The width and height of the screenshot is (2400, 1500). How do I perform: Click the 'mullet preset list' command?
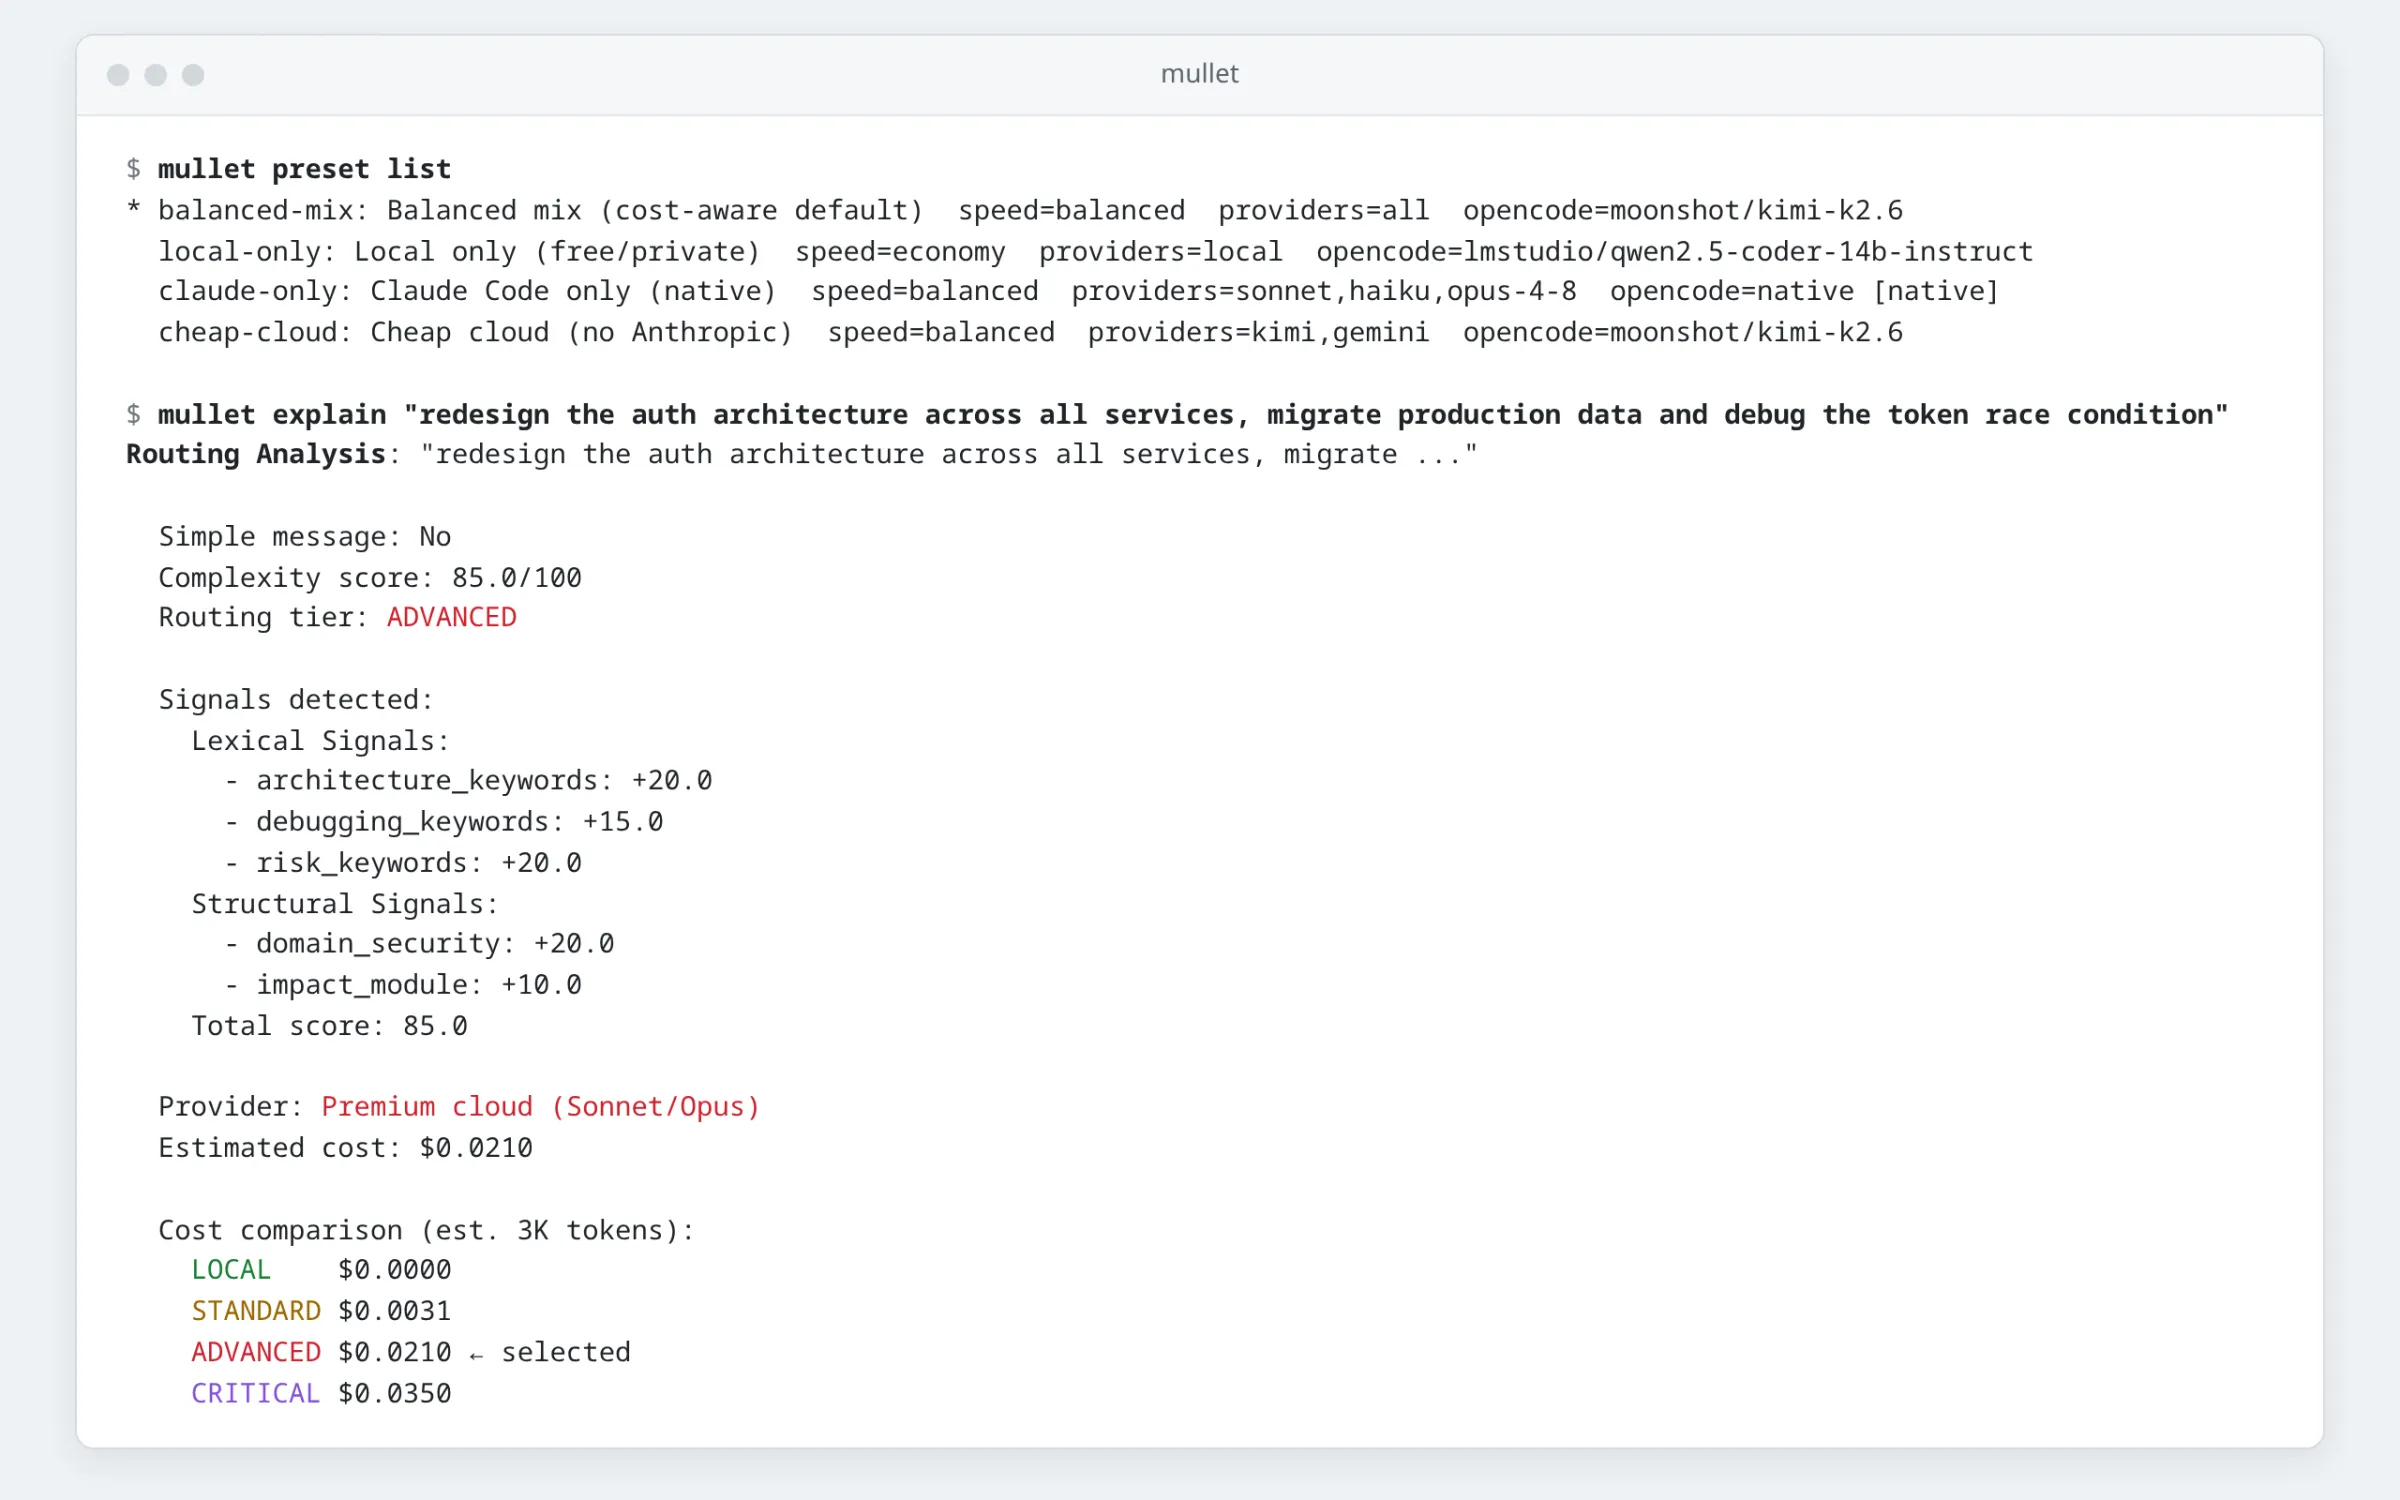point(304,169)
